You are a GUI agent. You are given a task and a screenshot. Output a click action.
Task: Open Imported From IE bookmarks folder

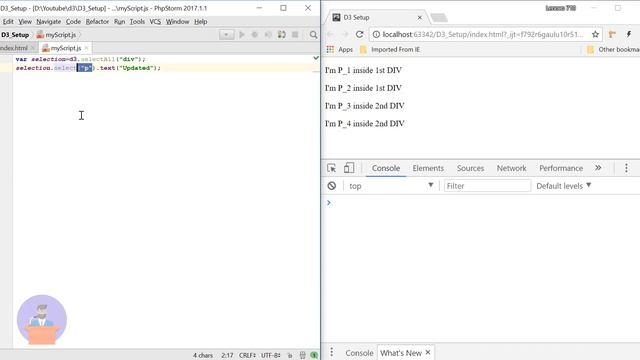[x=390, y=49]
